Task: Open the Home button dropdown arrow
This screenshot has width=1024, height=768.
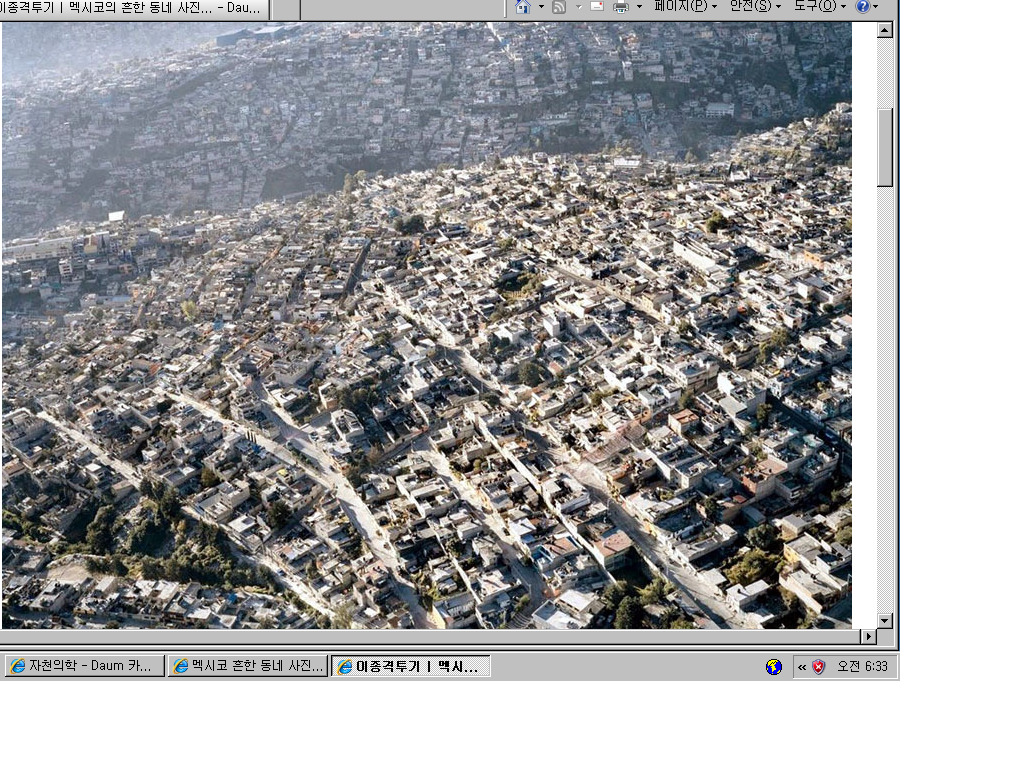Action: [541, 7]
